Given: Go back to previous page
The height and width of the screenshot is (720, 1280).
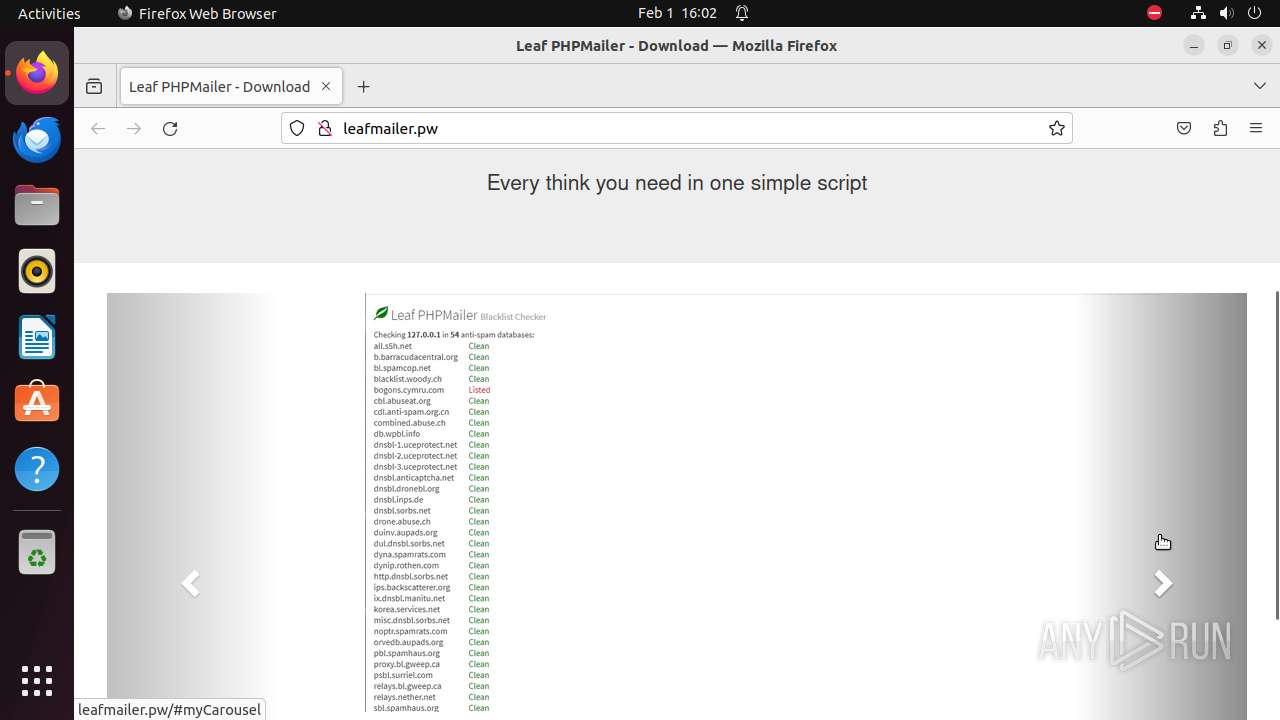Looking at the screenshot, I should (x=98, y=128).
